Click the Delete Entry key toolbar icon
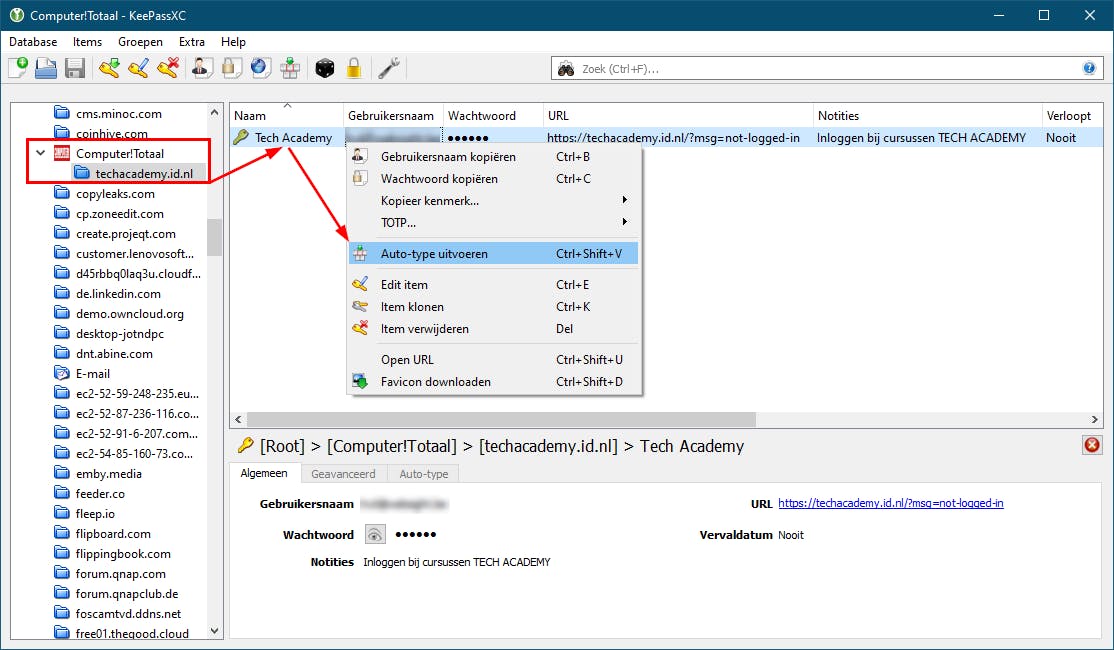Viewport: 1114px width, 650px height. click(x=168, y=68)
